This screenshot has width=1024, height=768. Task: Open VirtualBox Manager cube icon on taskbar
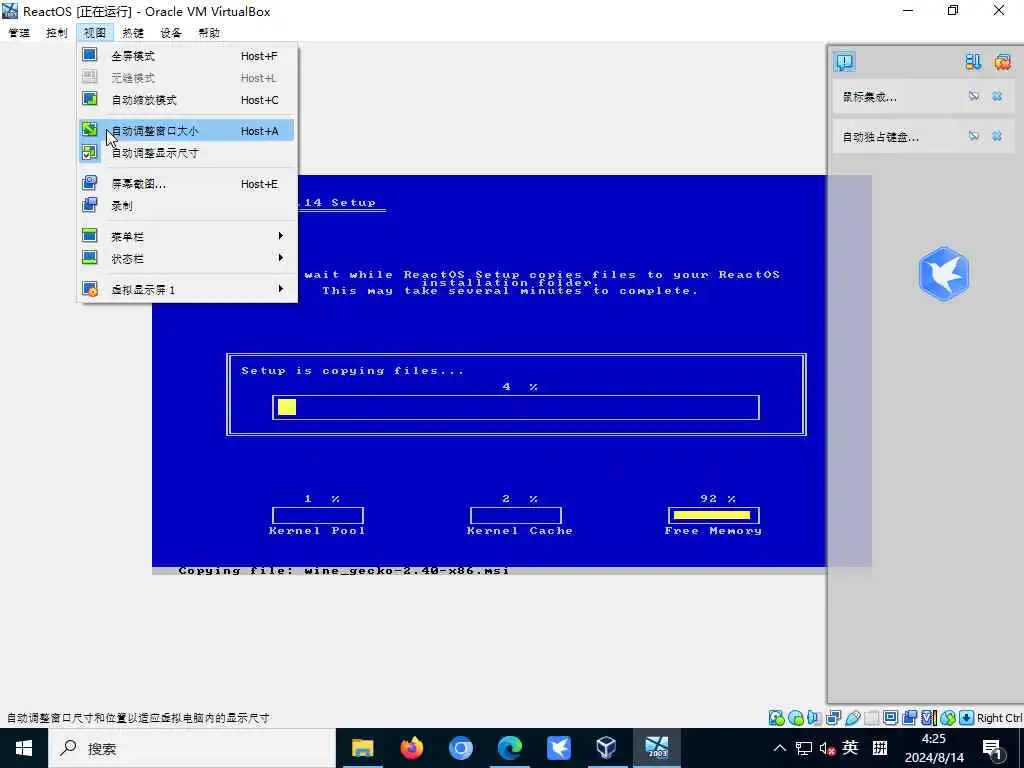[x=607, y=748]
